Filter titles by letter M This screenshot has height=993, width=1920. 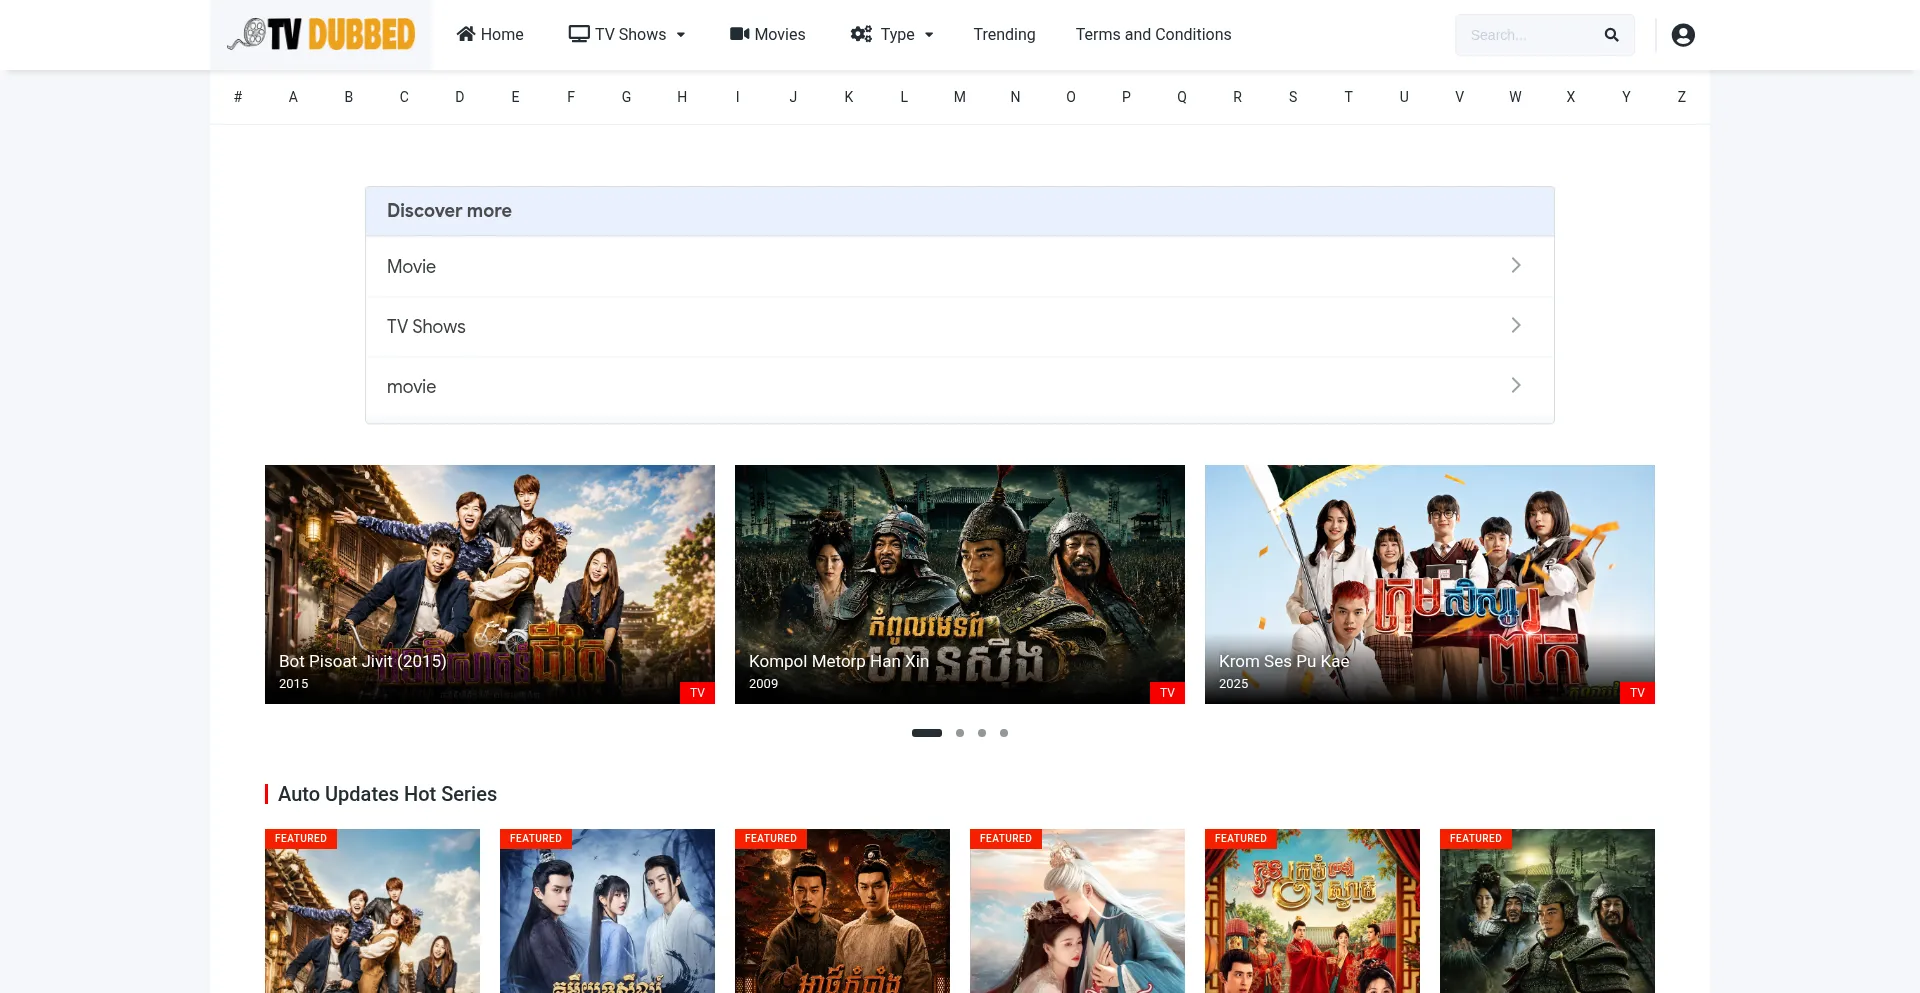point(960,97)
